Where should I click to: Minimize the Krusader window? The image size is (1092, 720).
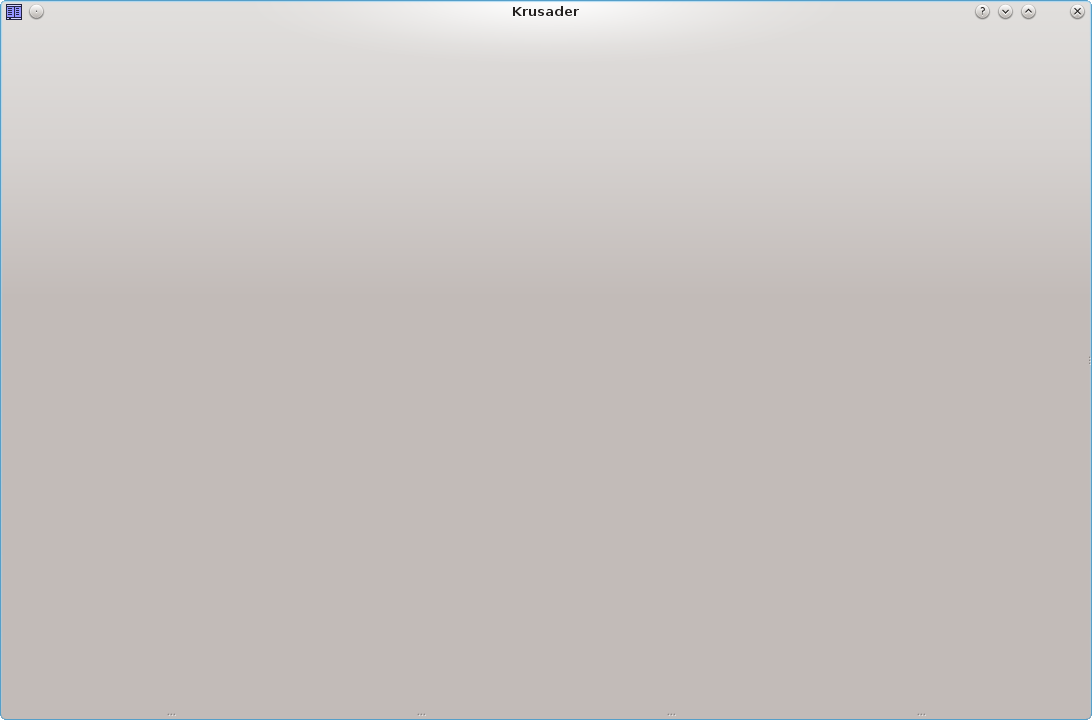1005,12
